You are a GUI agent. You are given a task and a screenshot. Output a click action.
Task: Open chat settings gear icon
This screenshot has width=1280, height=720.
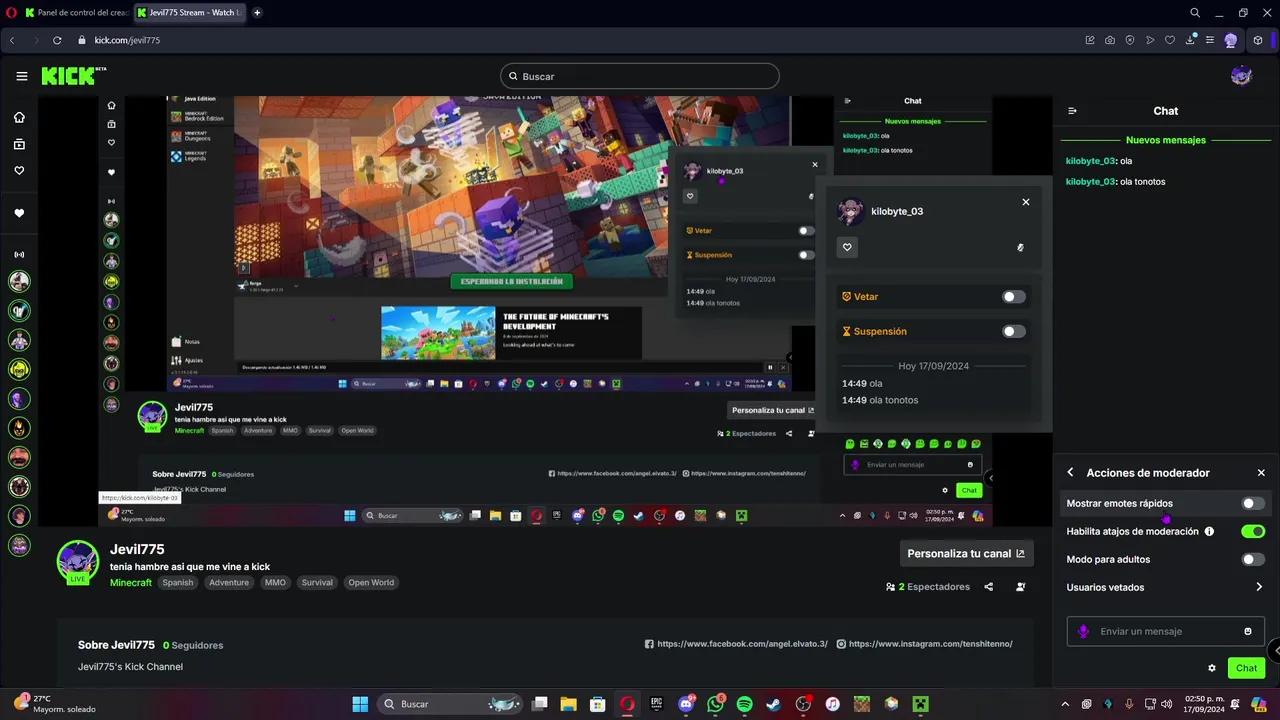click(1212, 668)
